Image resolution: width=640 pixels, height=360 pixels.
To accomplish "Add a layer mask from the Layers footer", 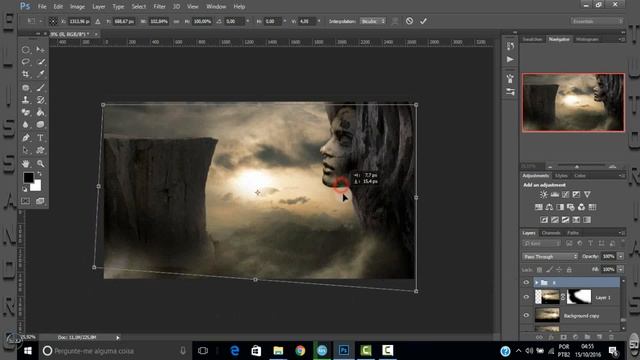I will [x=563, y=337].
